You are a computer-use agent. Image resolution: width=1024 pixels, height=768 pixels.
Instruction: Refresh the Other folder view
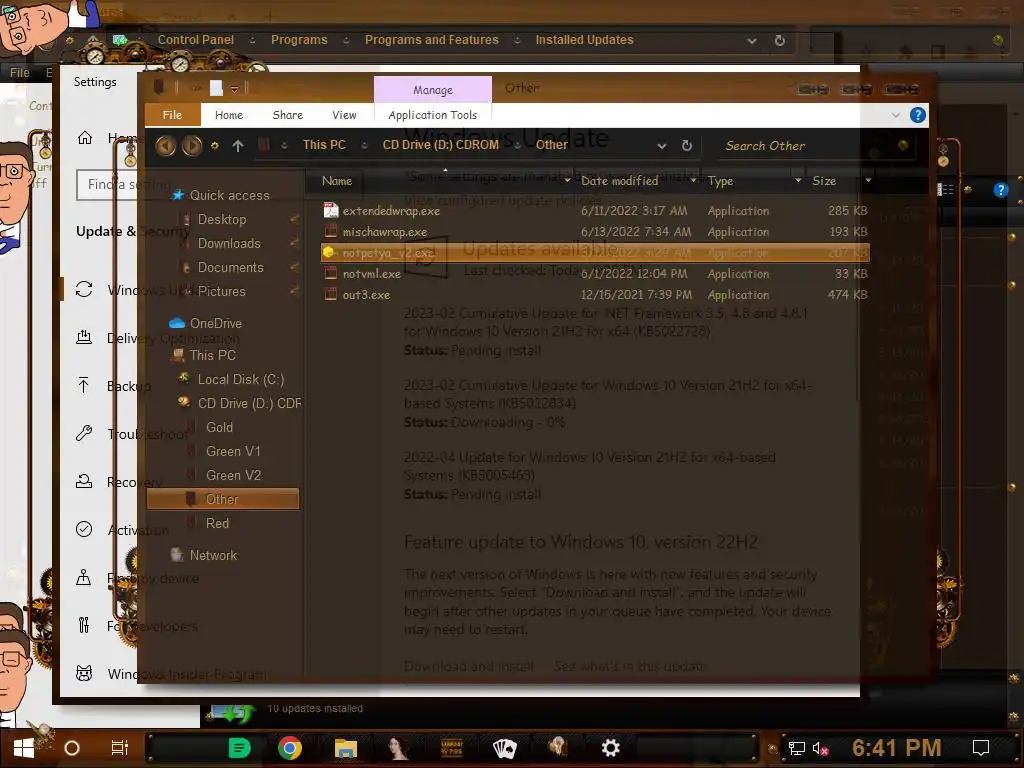click(686, 146)
